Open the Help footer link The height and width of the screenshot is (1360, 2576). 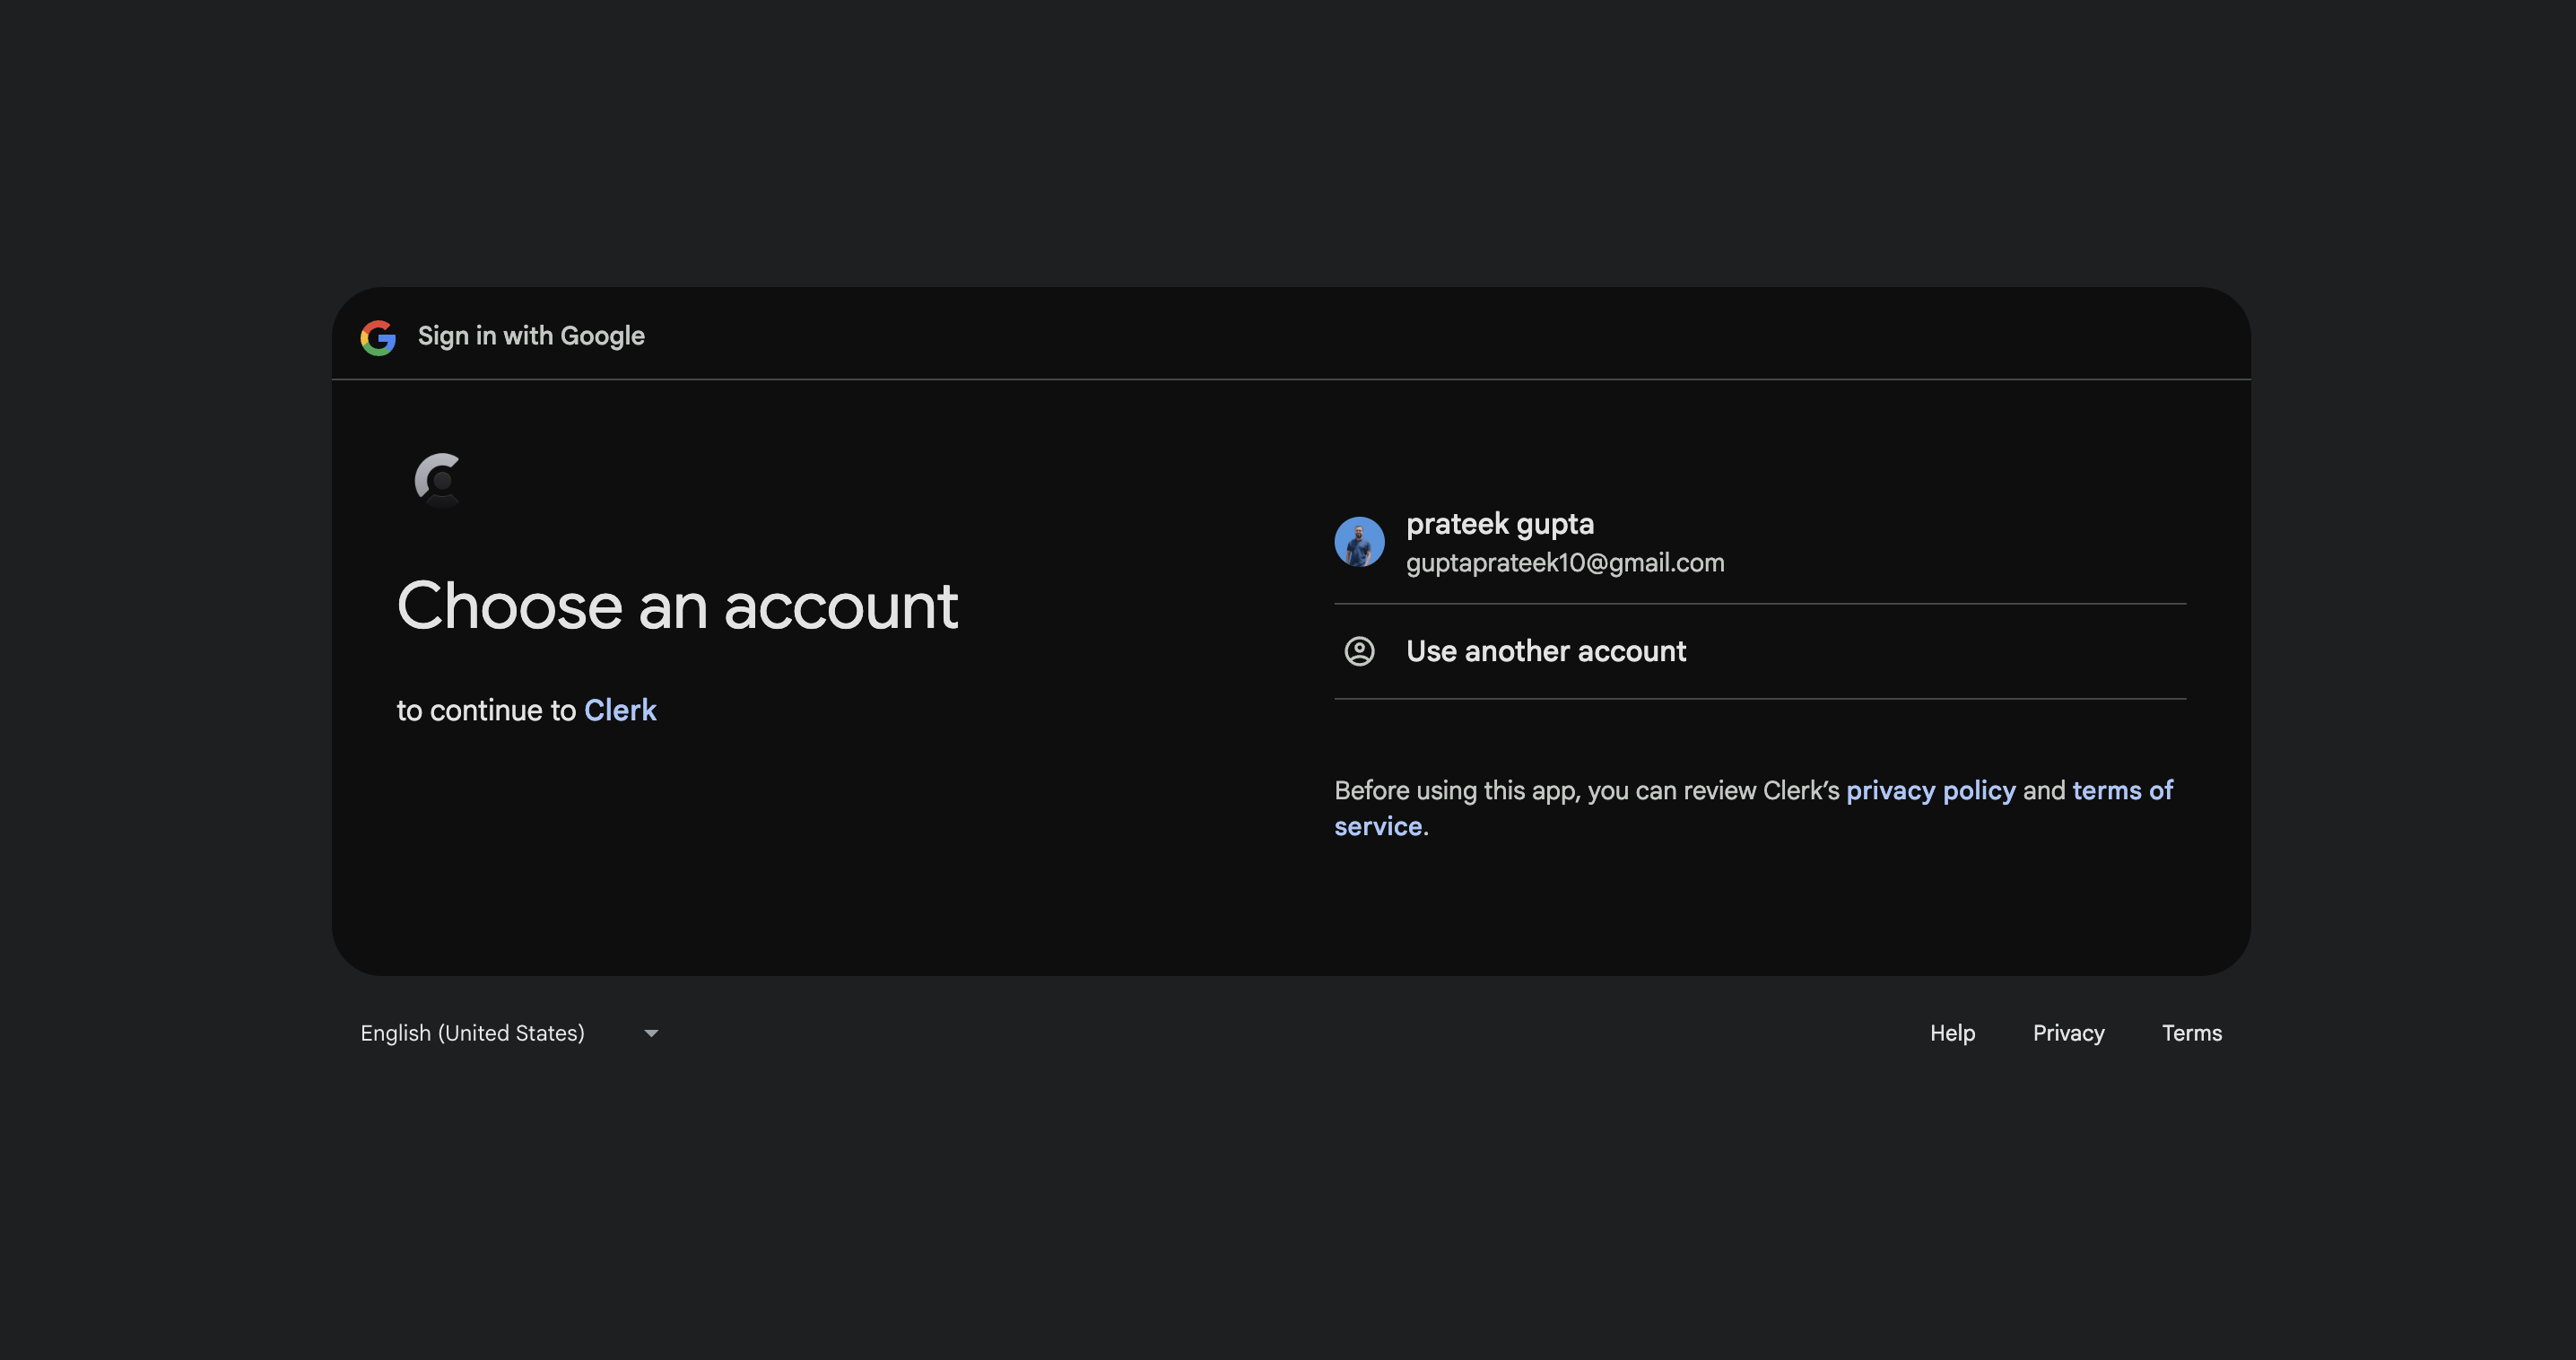point(1952,1033)
